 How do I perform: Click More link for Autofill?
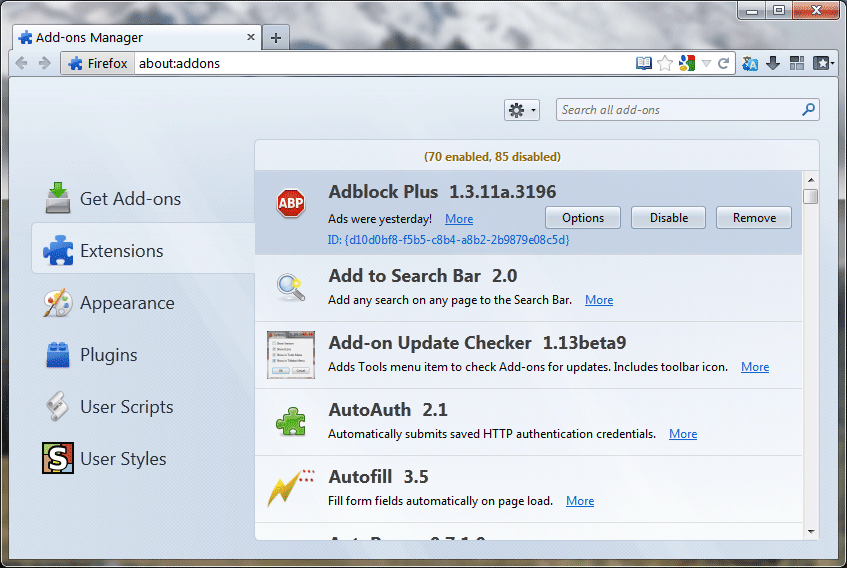click(580, 501)
